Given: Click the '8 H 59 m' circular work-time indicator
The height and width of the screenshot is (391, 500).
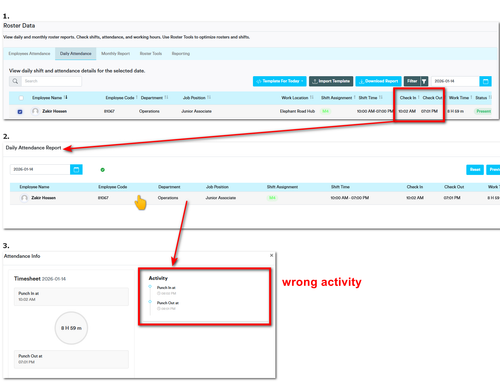Looking at the screenshot, I should coord(71,328).
